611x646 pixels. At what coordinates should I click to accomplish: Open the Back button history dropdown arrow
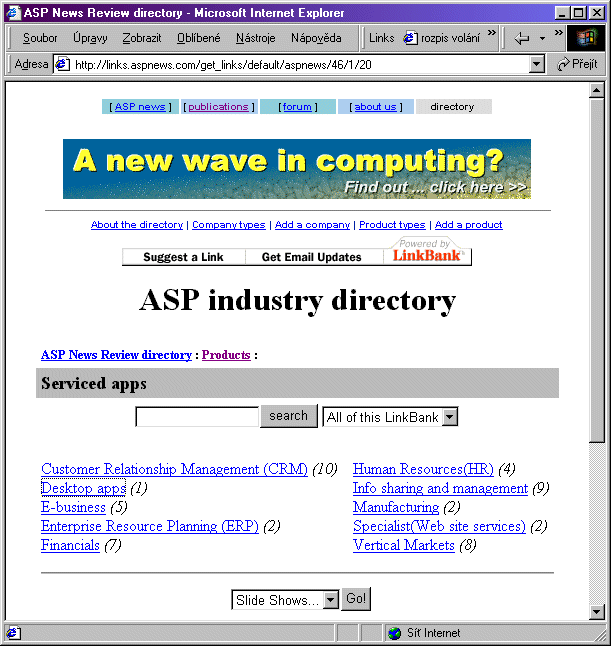[x=542, y=38]
